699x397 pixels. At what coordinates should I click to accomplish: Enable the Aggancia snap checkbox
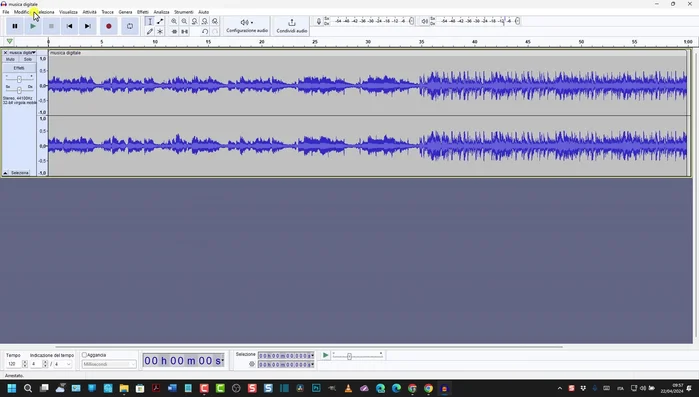click(x=84, y=355)
